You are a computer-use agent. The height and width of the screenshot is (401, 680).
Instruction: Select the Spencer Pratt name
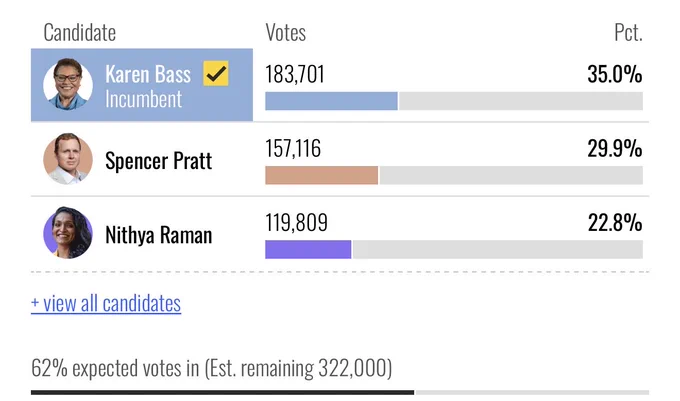pos(159,161)
